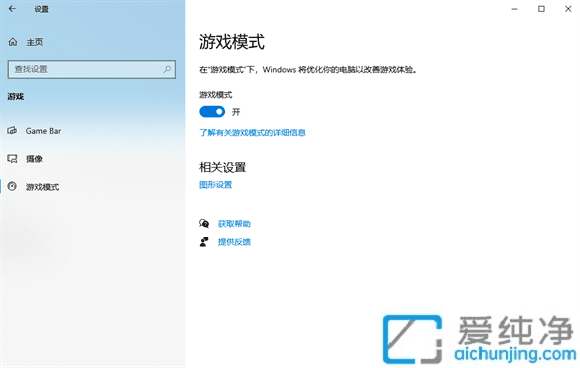Click the 开 toggle state label

[236, 112]
